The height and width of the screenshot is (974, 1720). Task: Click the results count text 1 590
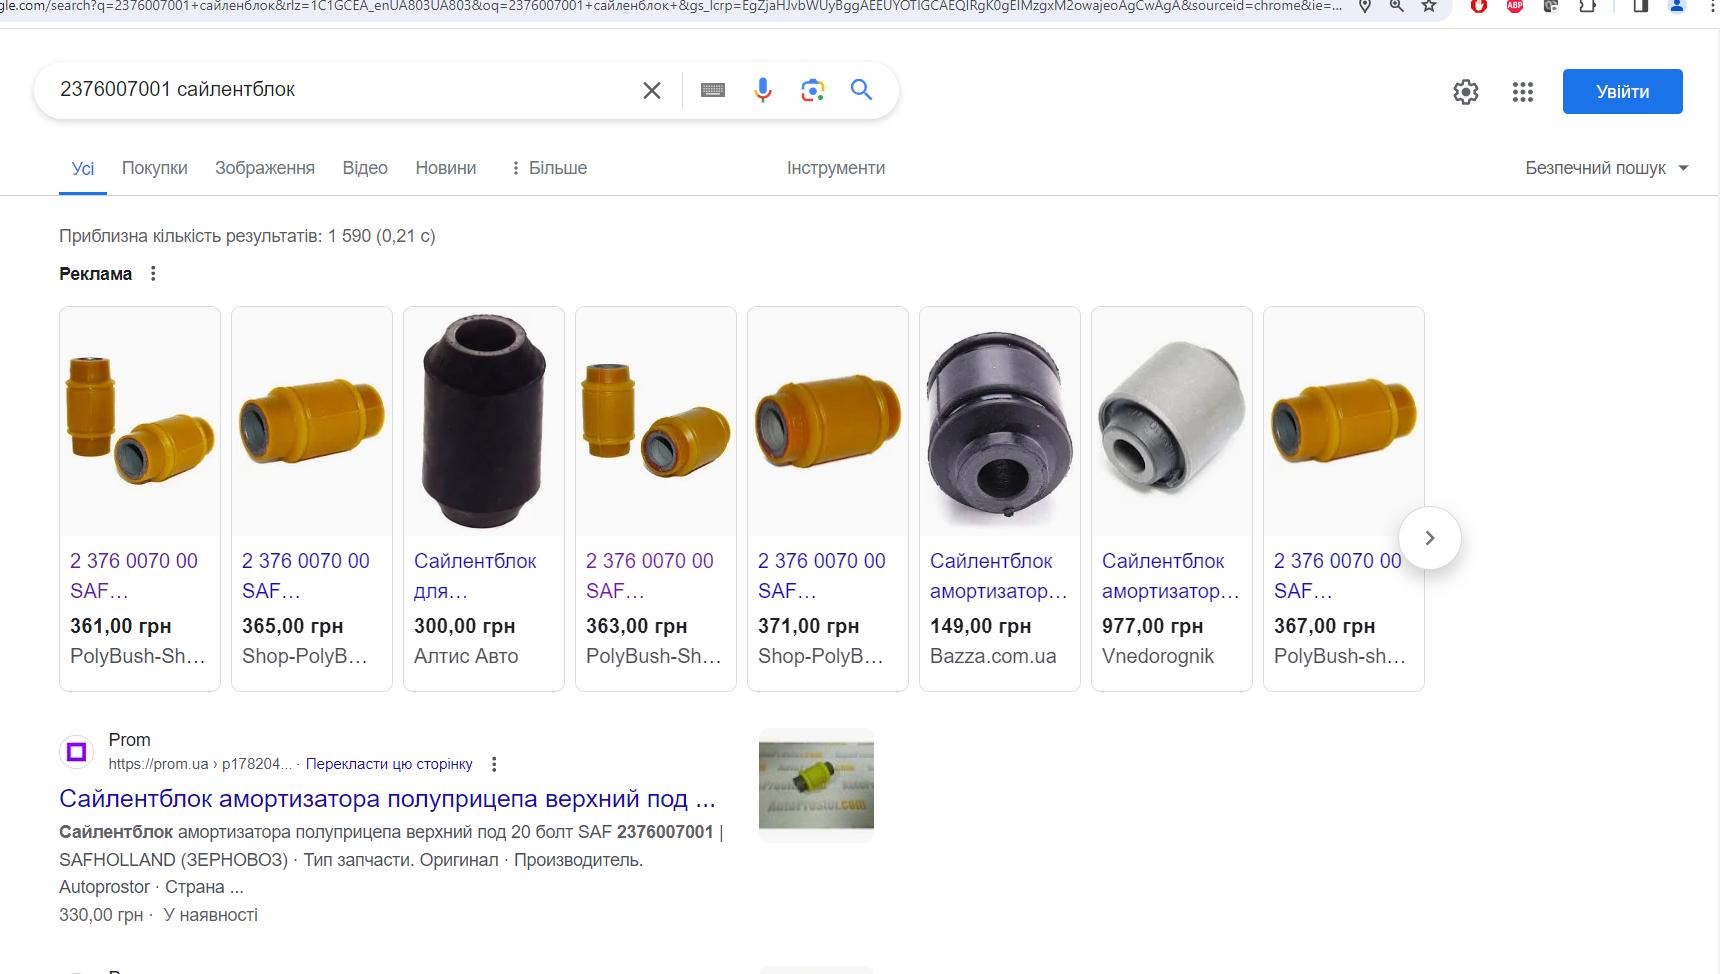click(x=247, y=236)
